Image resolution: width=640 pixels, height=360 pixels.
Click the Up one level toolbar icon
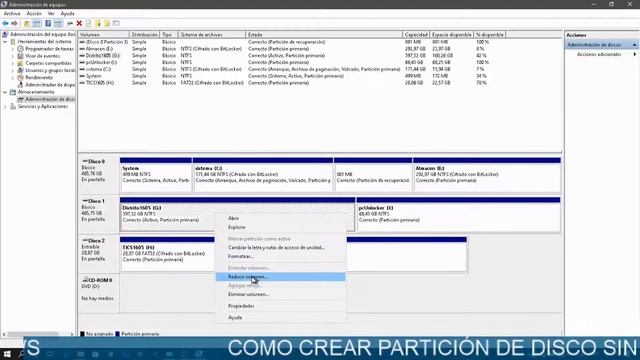[x=27, y=24]
